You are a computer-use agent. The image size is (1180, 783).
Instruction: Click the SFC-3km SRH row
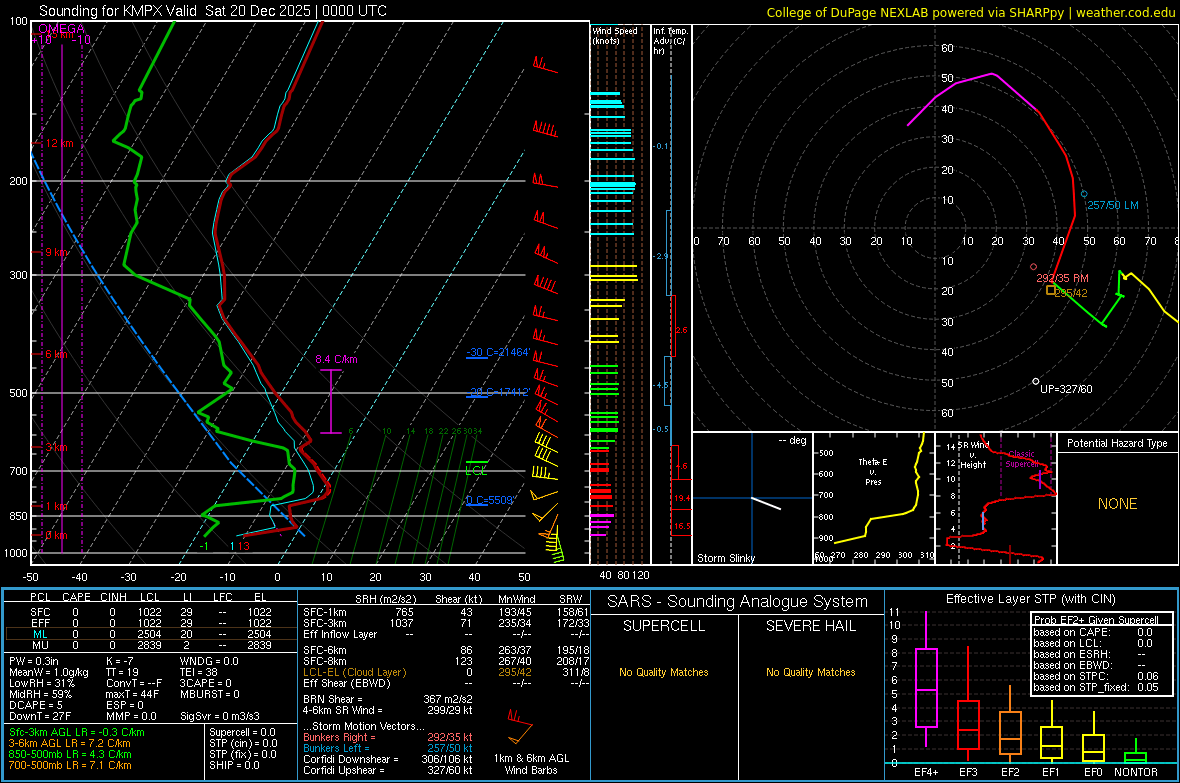(446, 623)
